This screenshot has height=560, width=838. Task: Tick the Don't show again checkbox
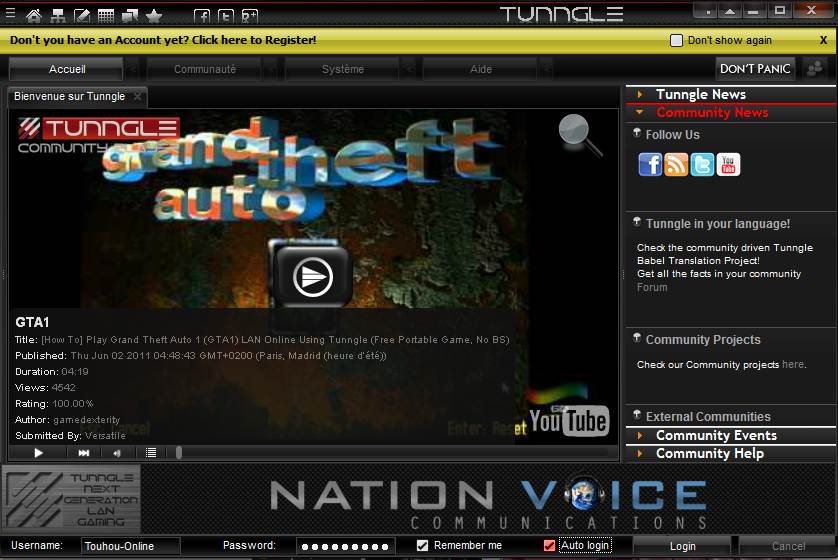[676, 40]
